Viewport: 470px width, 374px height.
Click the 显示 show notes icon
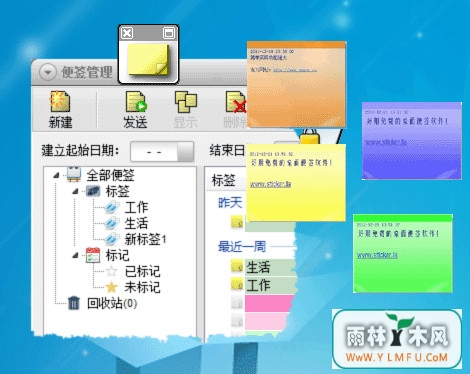[186, 101]
